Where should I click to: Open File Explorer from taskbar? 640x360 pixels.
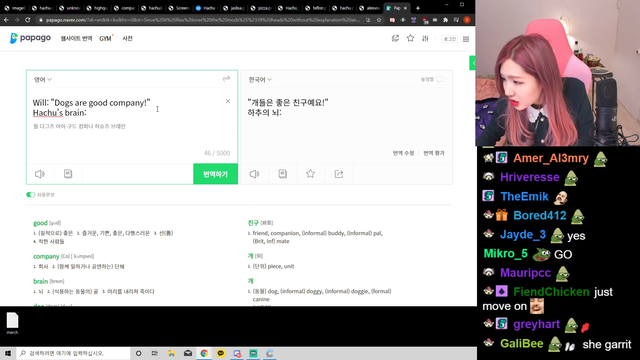point(171,353)
